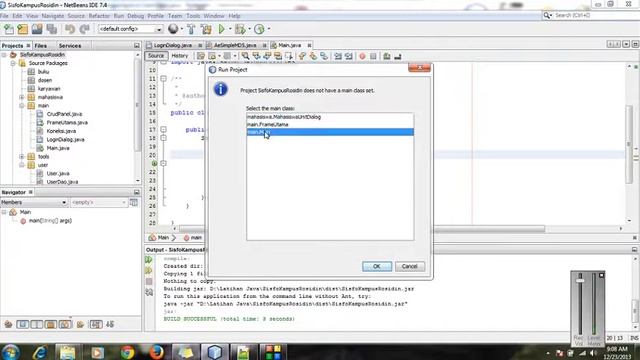Select mahasiswa.MahasiswaListDialog in class list

pyautogui.click(x=330, y=117)
